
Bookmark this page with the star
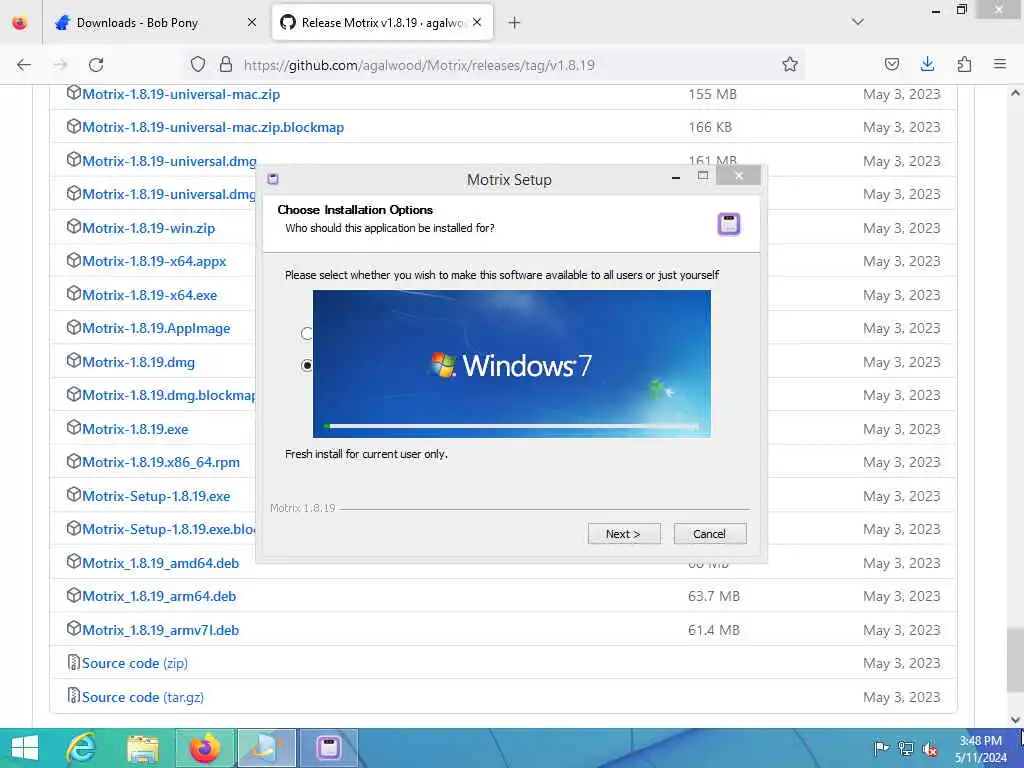790,64
